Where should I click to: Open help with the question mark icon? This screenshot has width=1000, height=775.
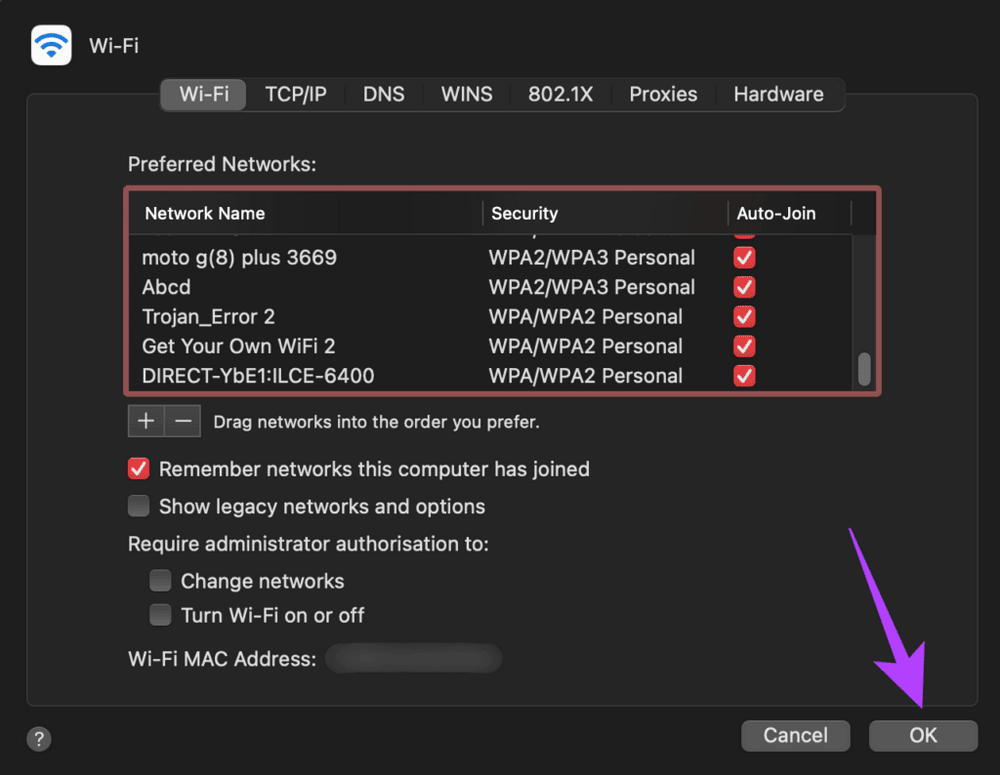tap(39, 739)
